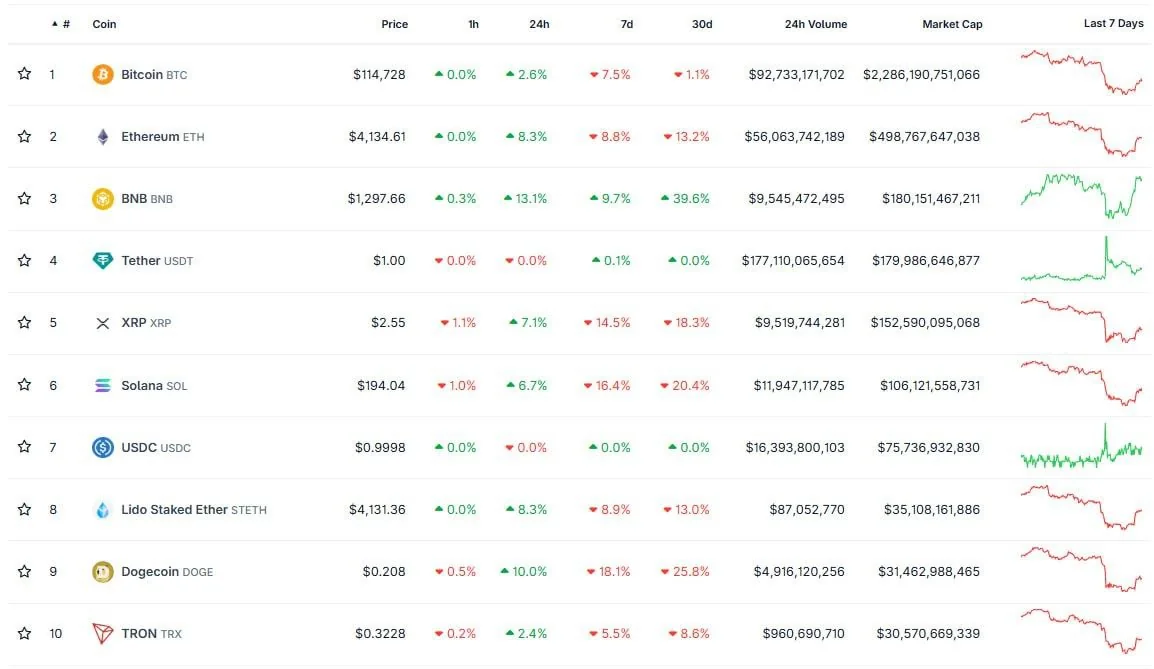Click the XRP logo icon
The height and width of the screenshot is (669, 1154).
(x=102, y=323)
